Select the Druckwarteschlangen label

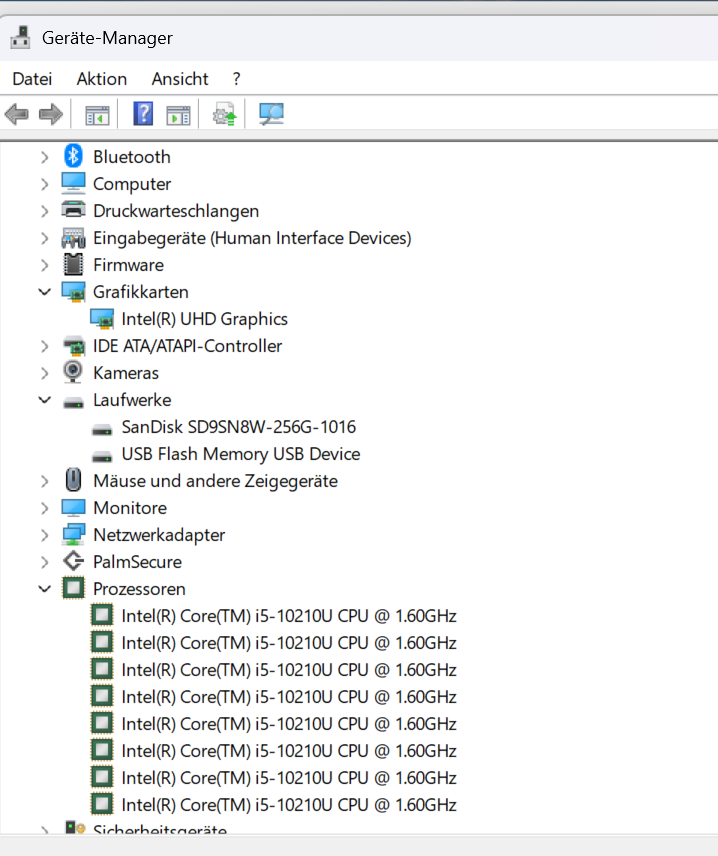(176, 211)
